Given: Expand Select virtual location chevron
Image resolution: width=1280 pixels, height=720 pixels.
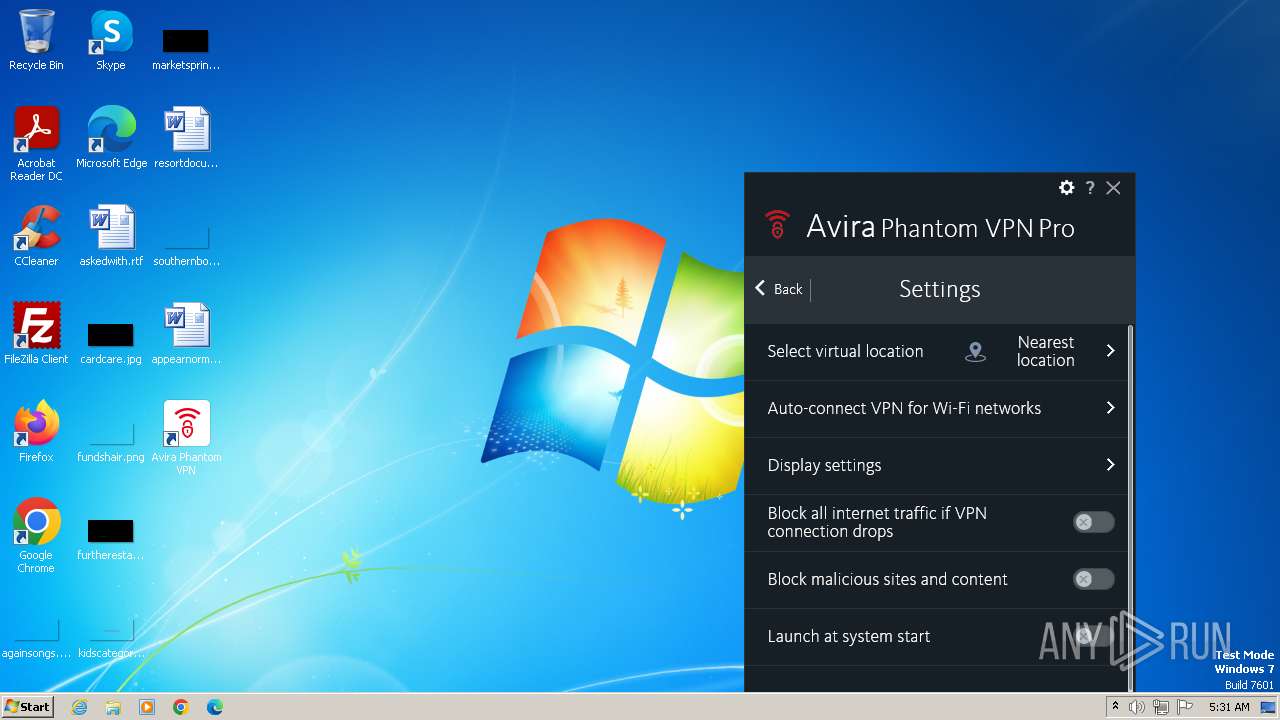Looking at the screenshot, I should (x=1110, y=351).
